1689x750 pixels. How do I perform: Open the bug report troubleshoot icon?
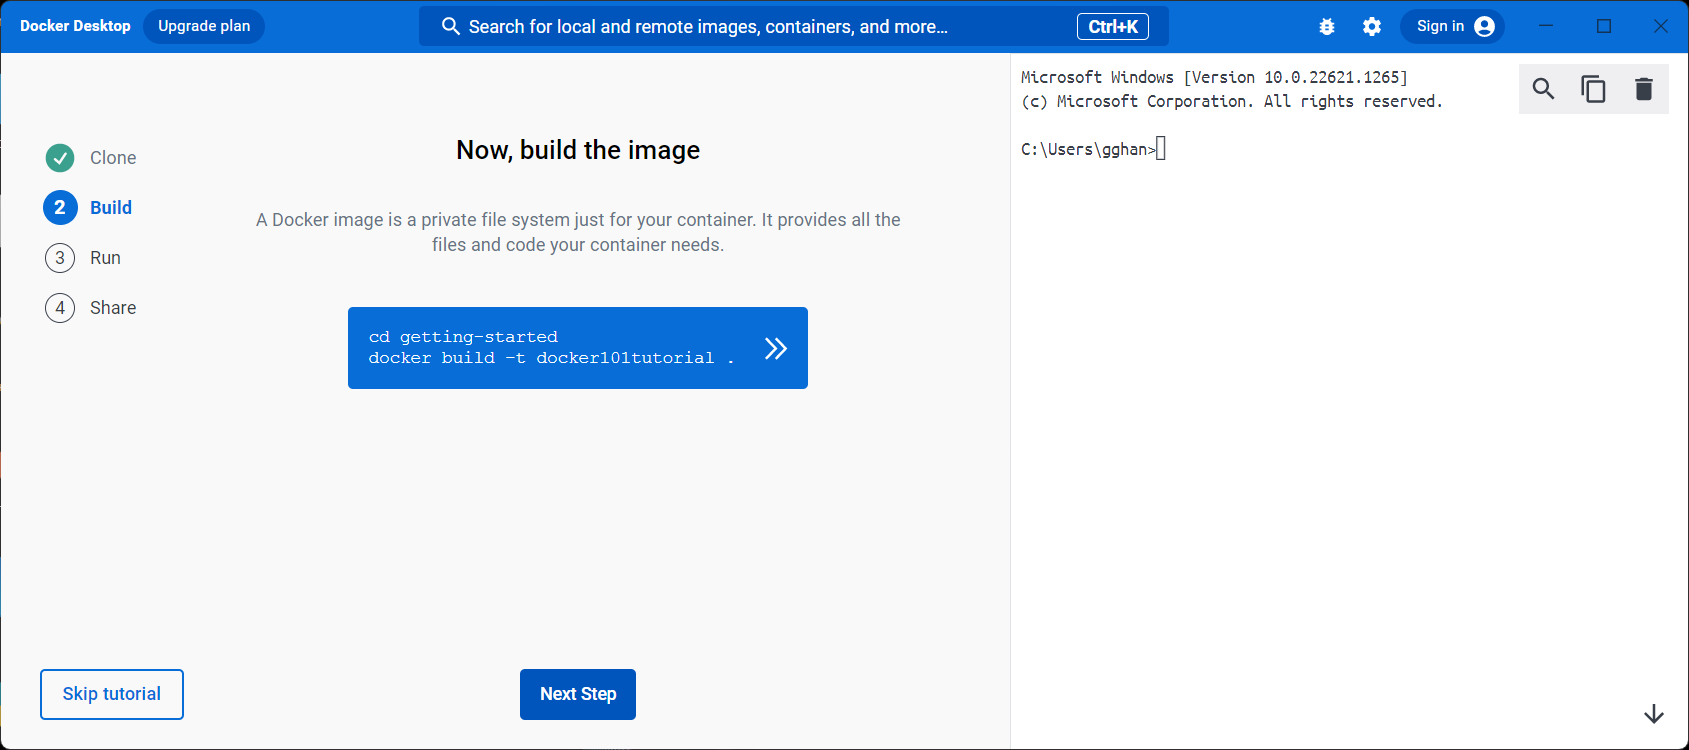pyautogui.click(x=1327, y=27)
